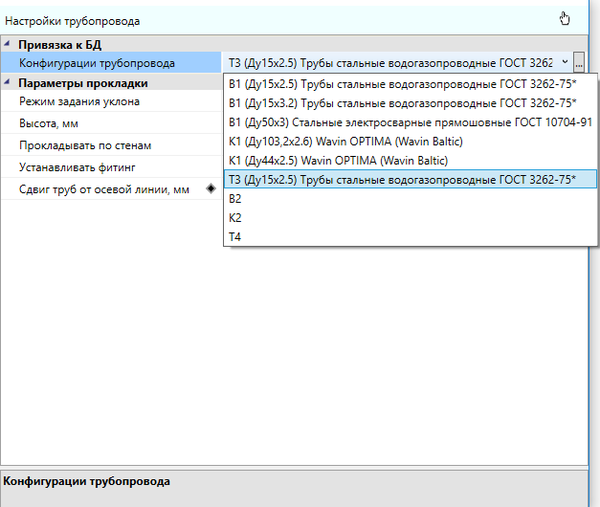Close the Конфигурации трубопровода dropdown arrow
This screenshot has height=507, width=600.
[x=566, y=63]
